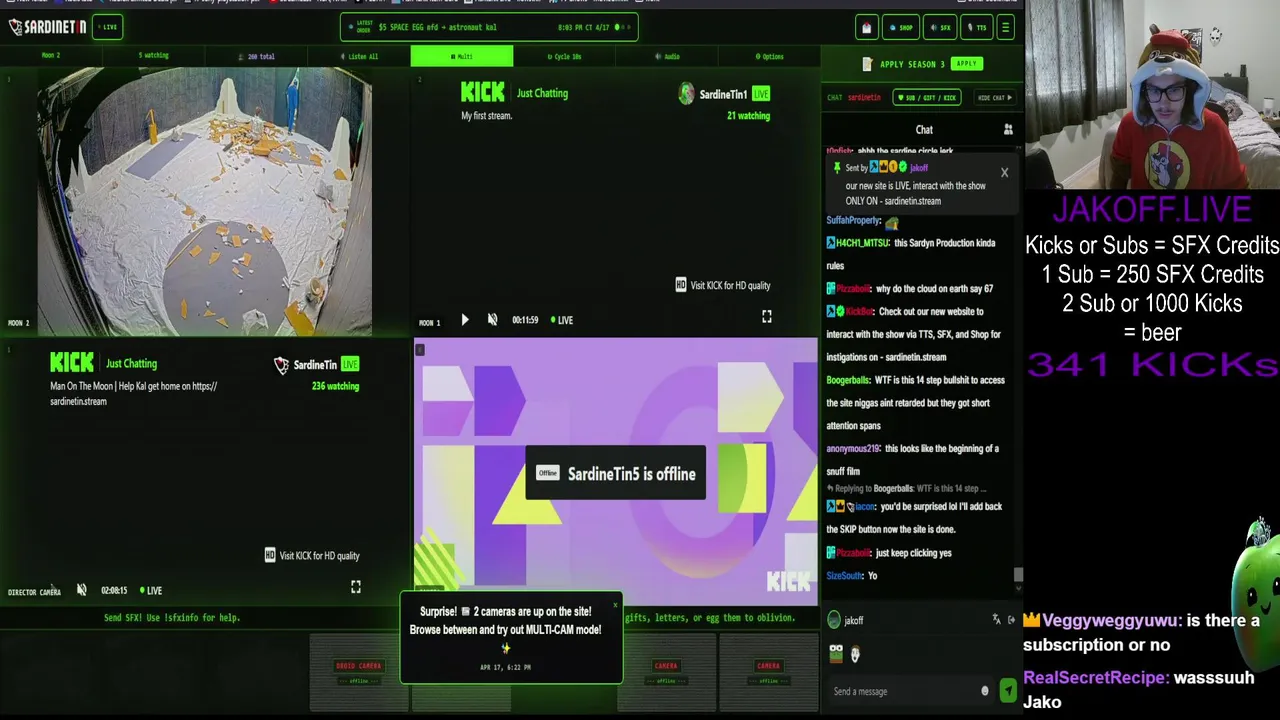Click the anonymous219 username in chat
Screen dimensions: 1280x720
tap(853, 449)
